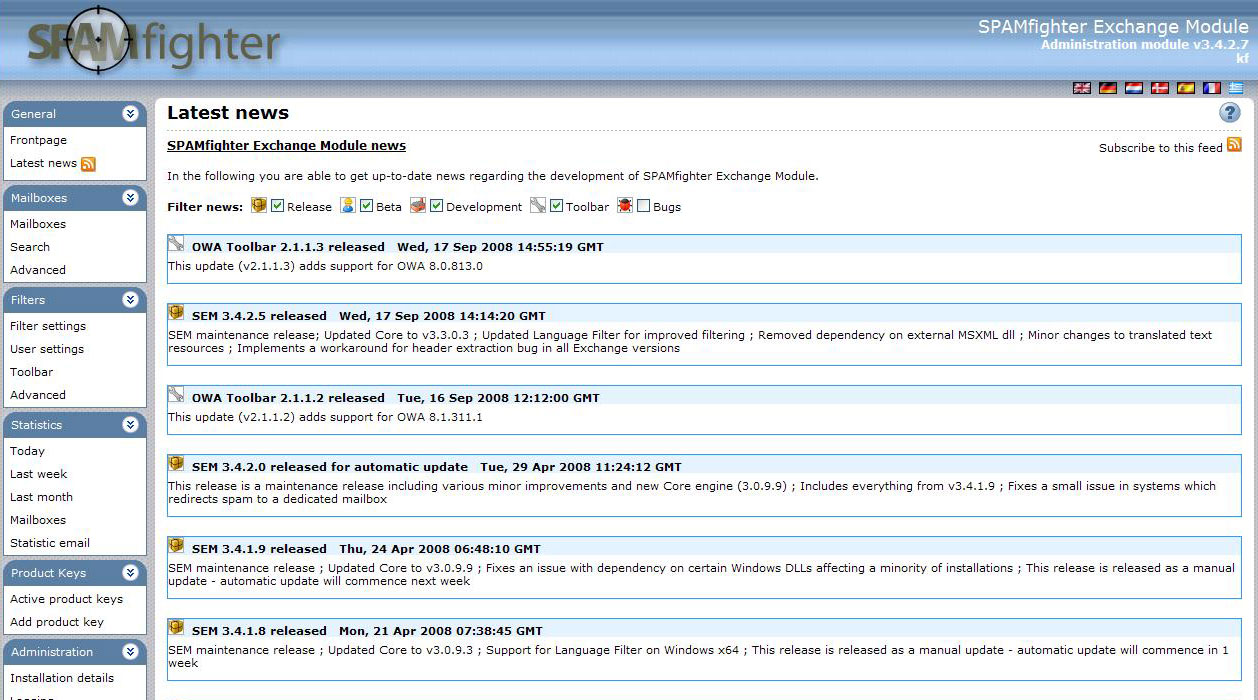Click the Release filter package icon
1258x700 pixels.
pyautogui.click(x=259, y=205)
